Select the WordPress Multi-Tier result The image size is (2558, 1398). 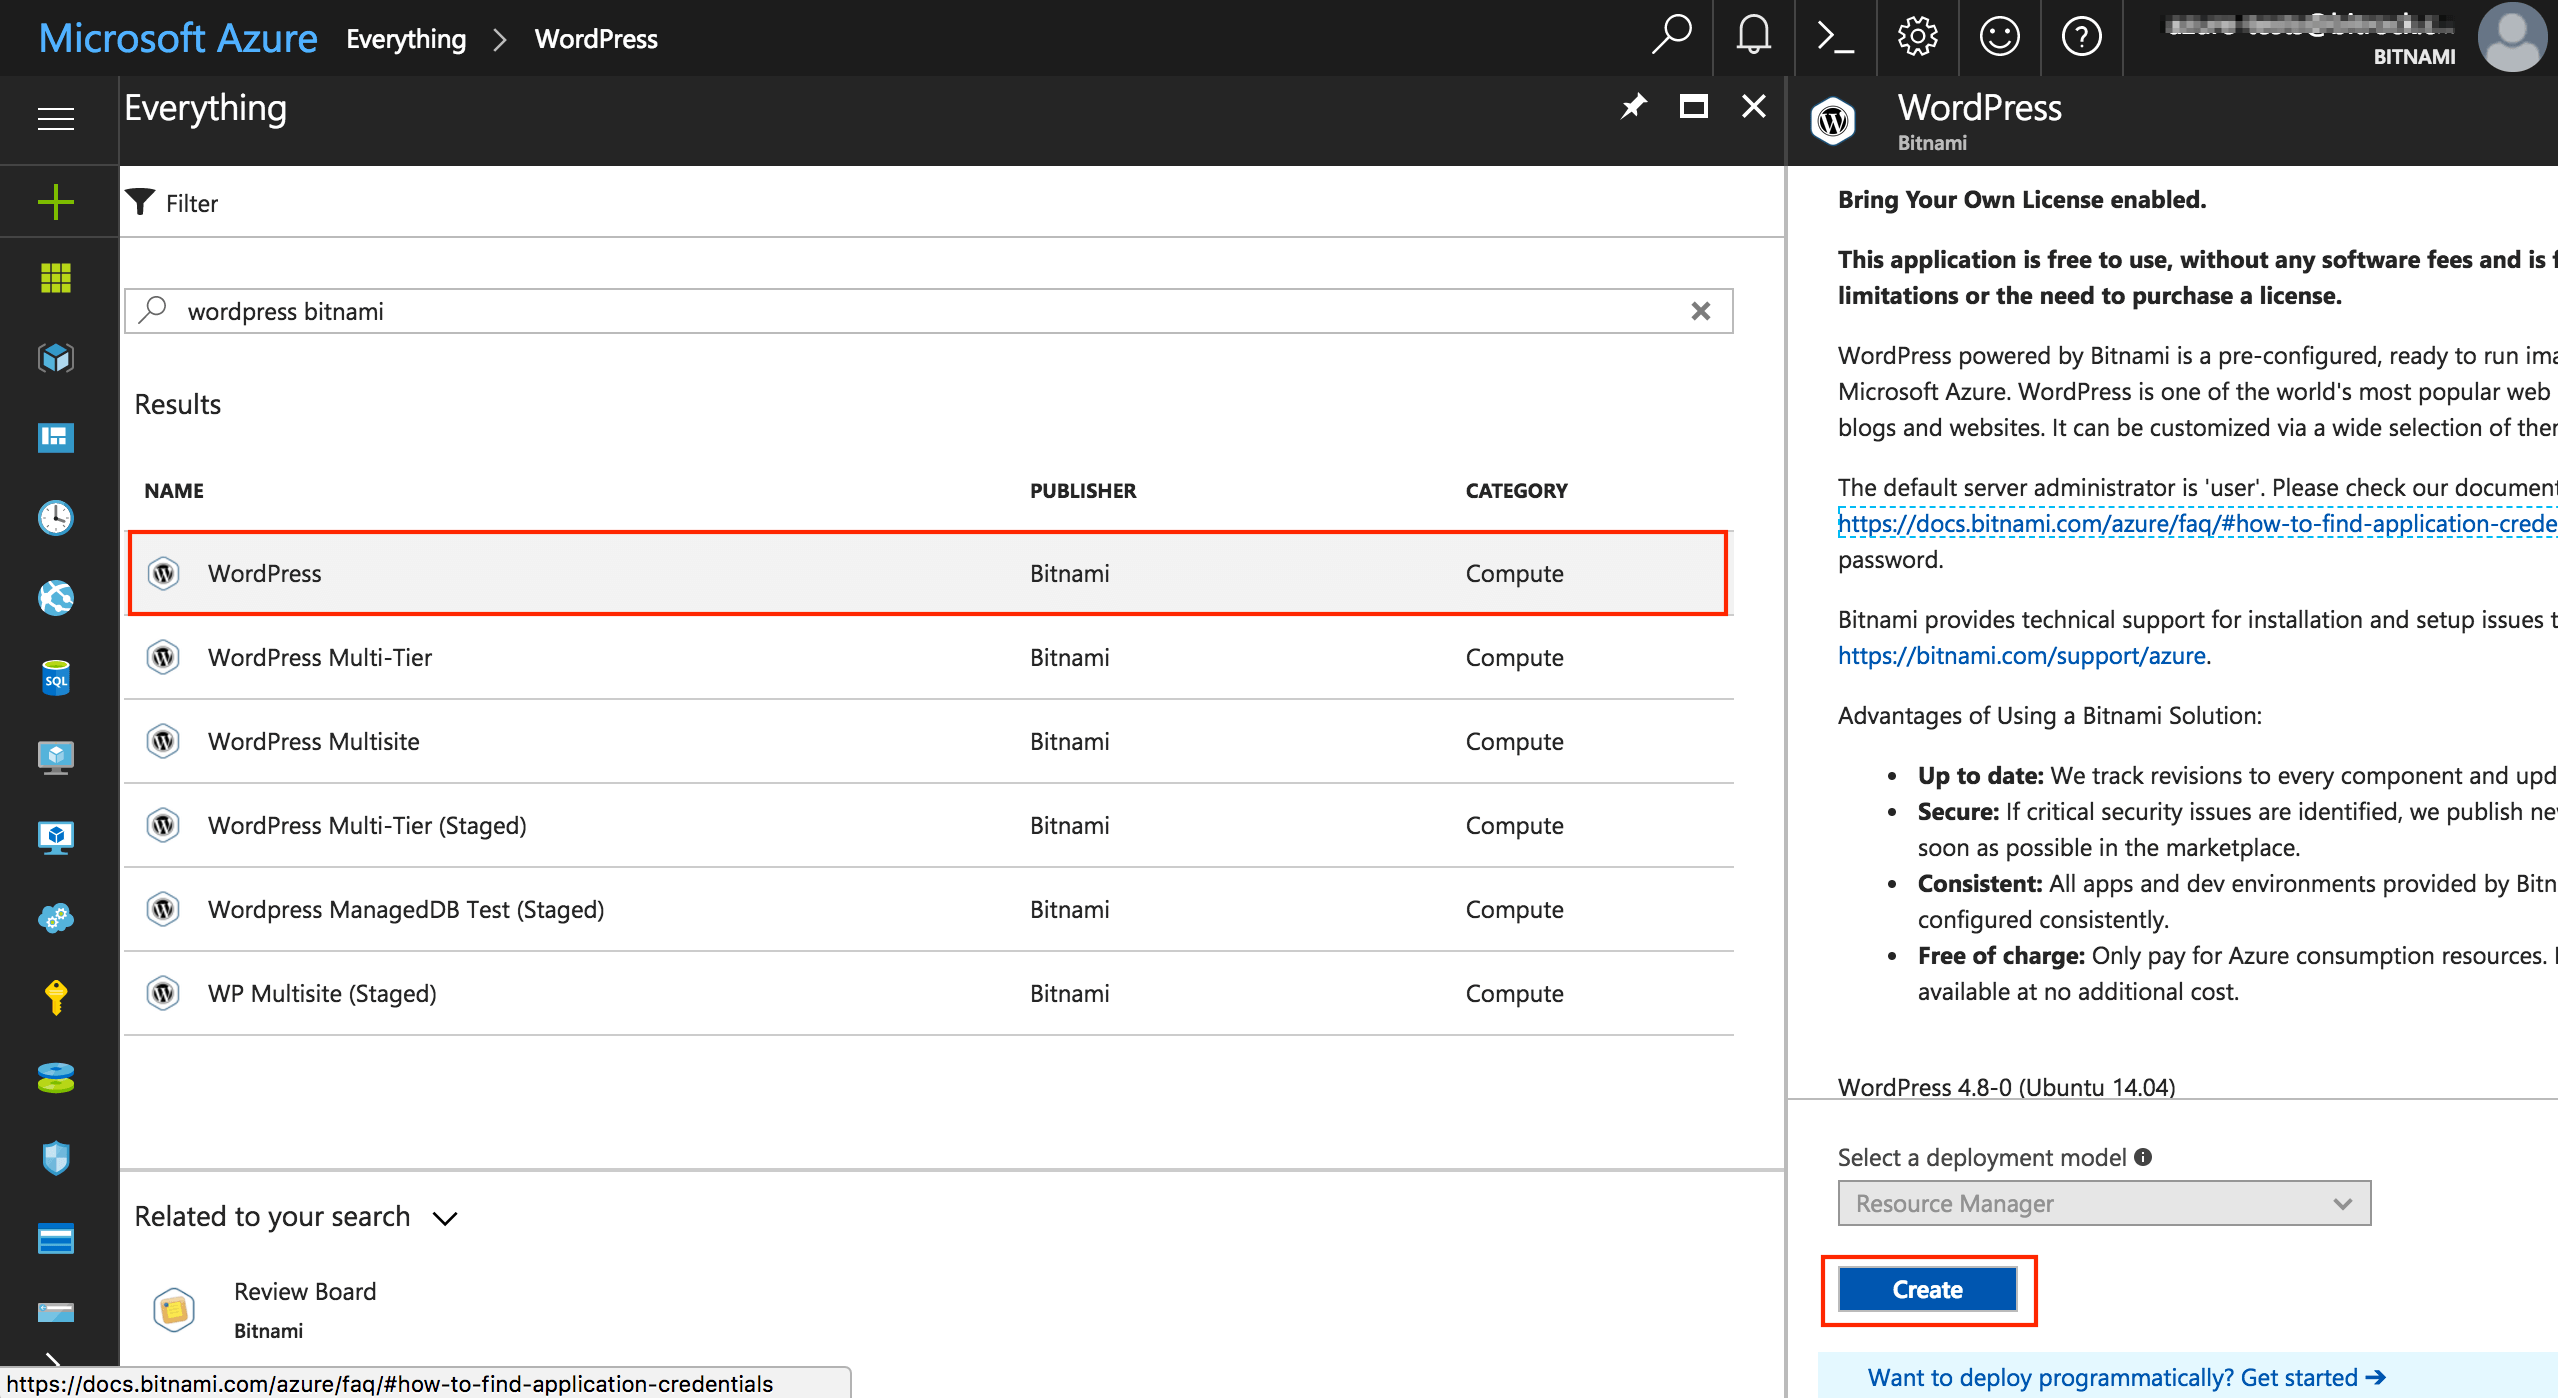[928, 657]
